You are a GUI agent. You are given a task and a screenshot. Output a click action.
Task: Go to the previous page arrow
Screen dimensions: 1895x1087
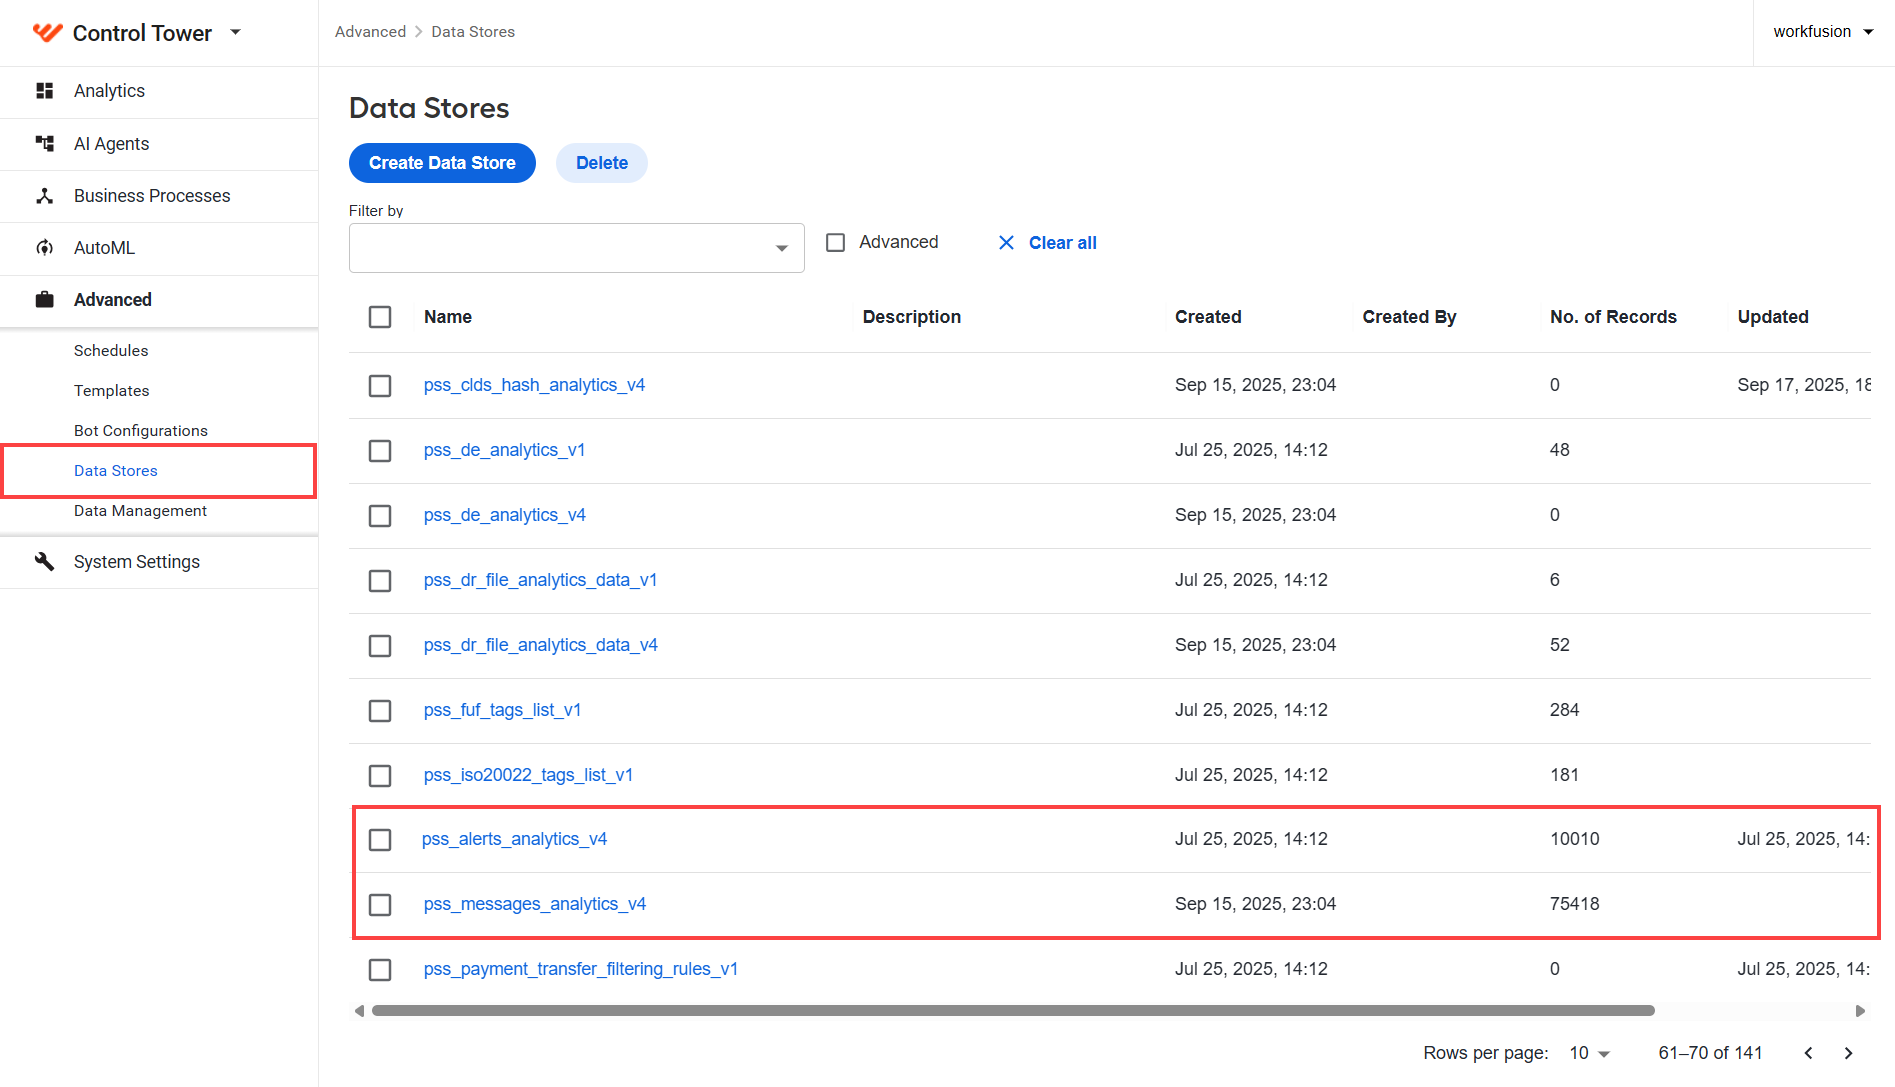pos(1808,1053)
